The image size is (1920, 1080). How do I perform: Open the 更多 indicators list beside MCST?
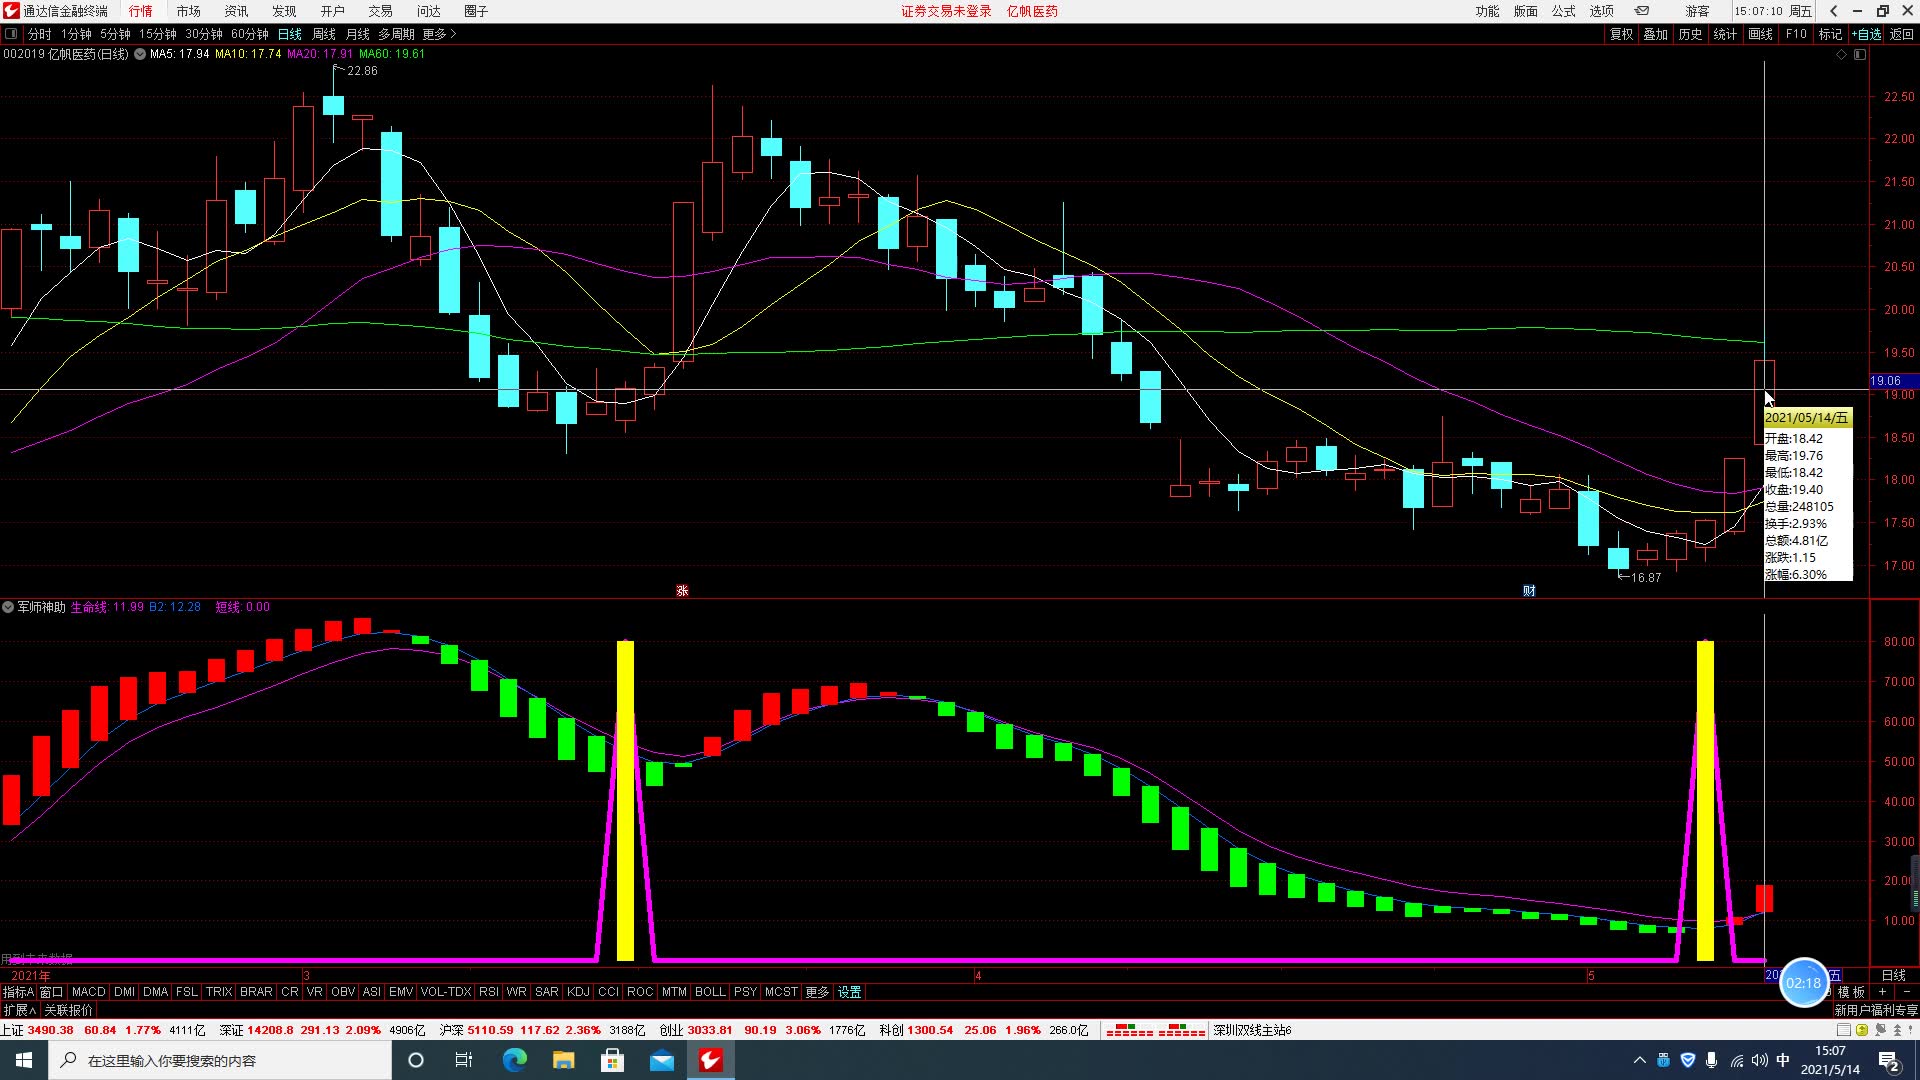tap(817, 992)
